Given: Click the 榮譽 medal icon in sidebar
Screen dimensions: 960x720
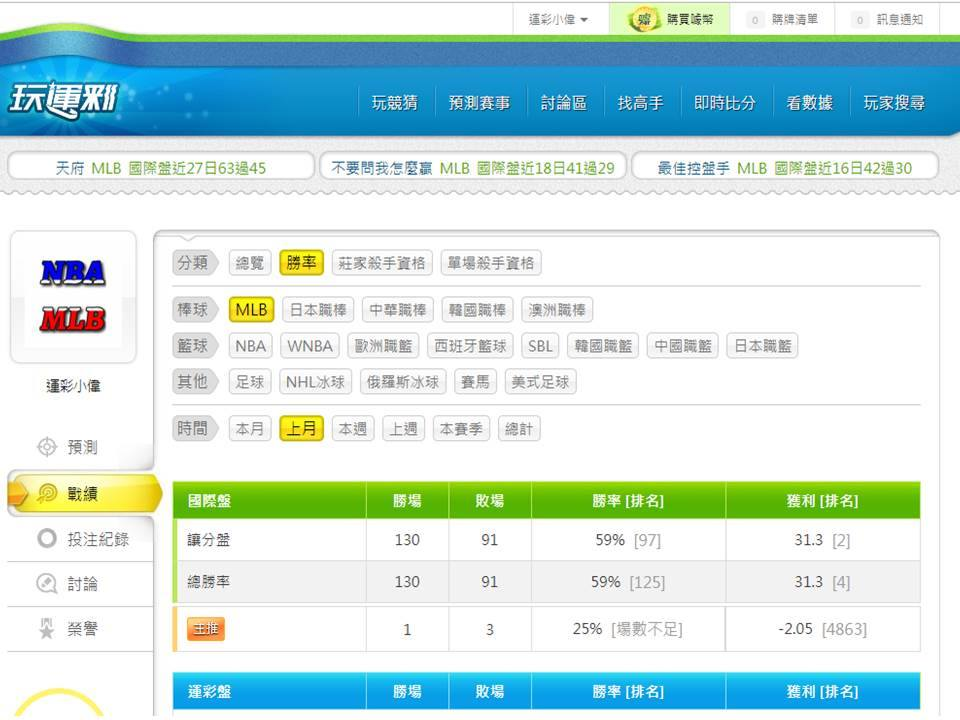Looking at the screenshot, I should click(47, 629).
